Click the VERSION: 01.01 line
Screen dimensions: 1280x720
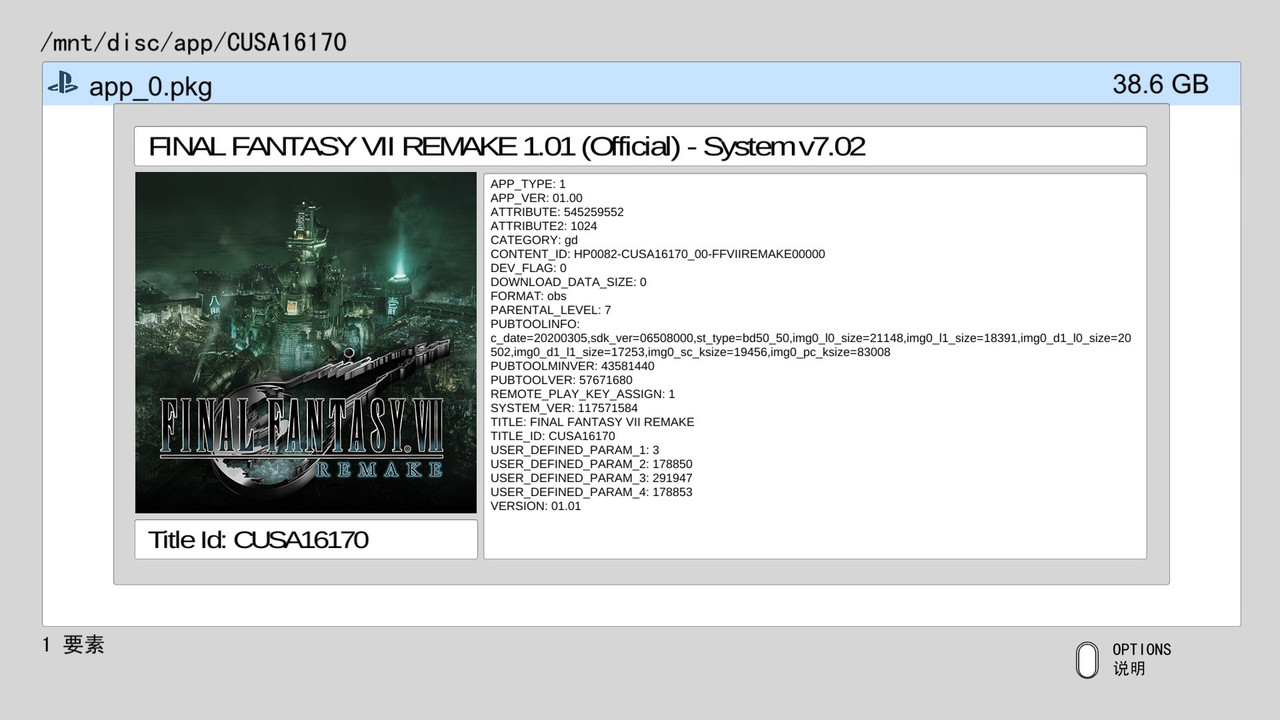point(535,506)
